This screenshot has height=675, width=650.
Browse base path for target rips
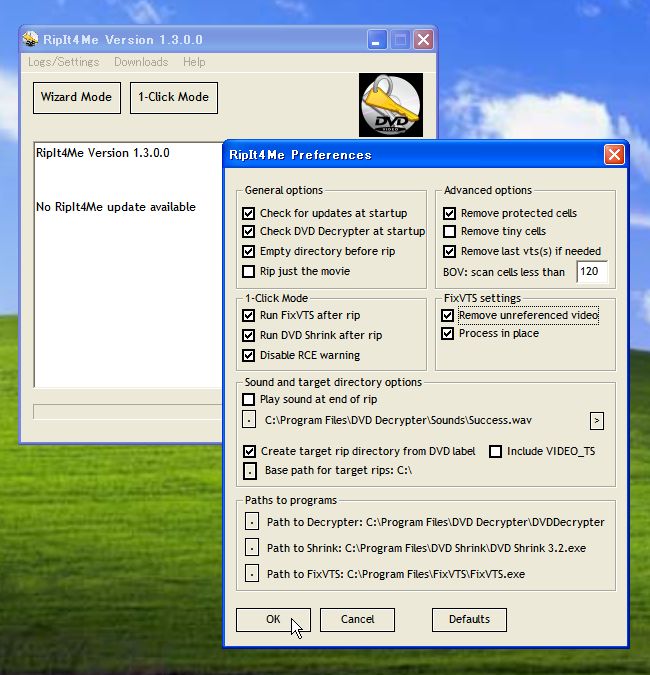click(x=250, y=471)
